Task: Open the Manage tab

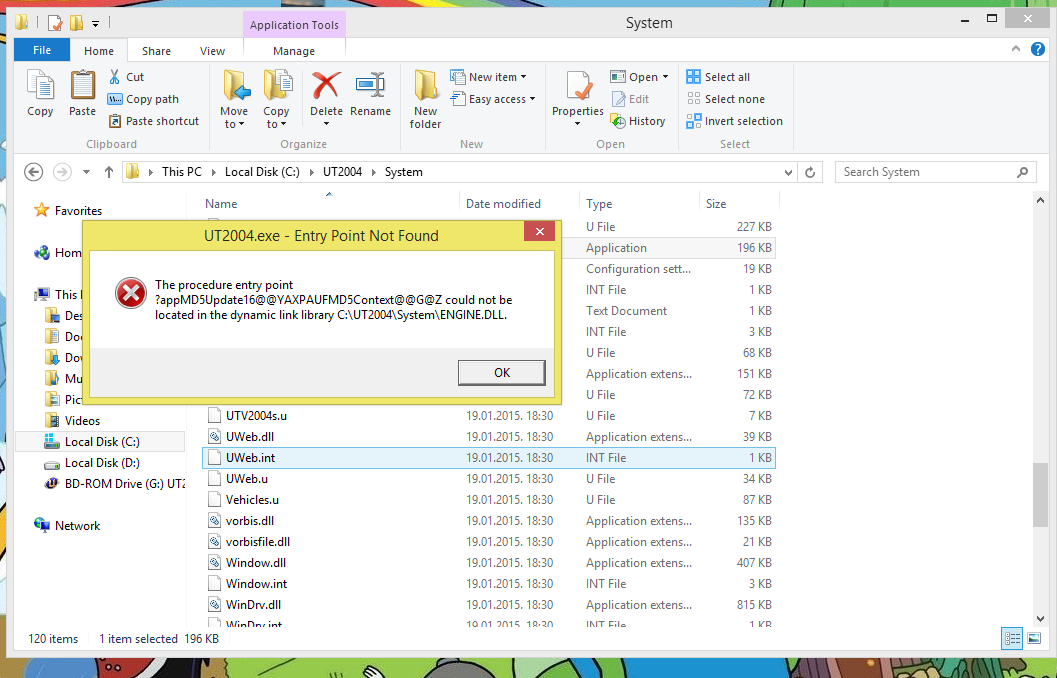Action: click(x=294, y=51)
